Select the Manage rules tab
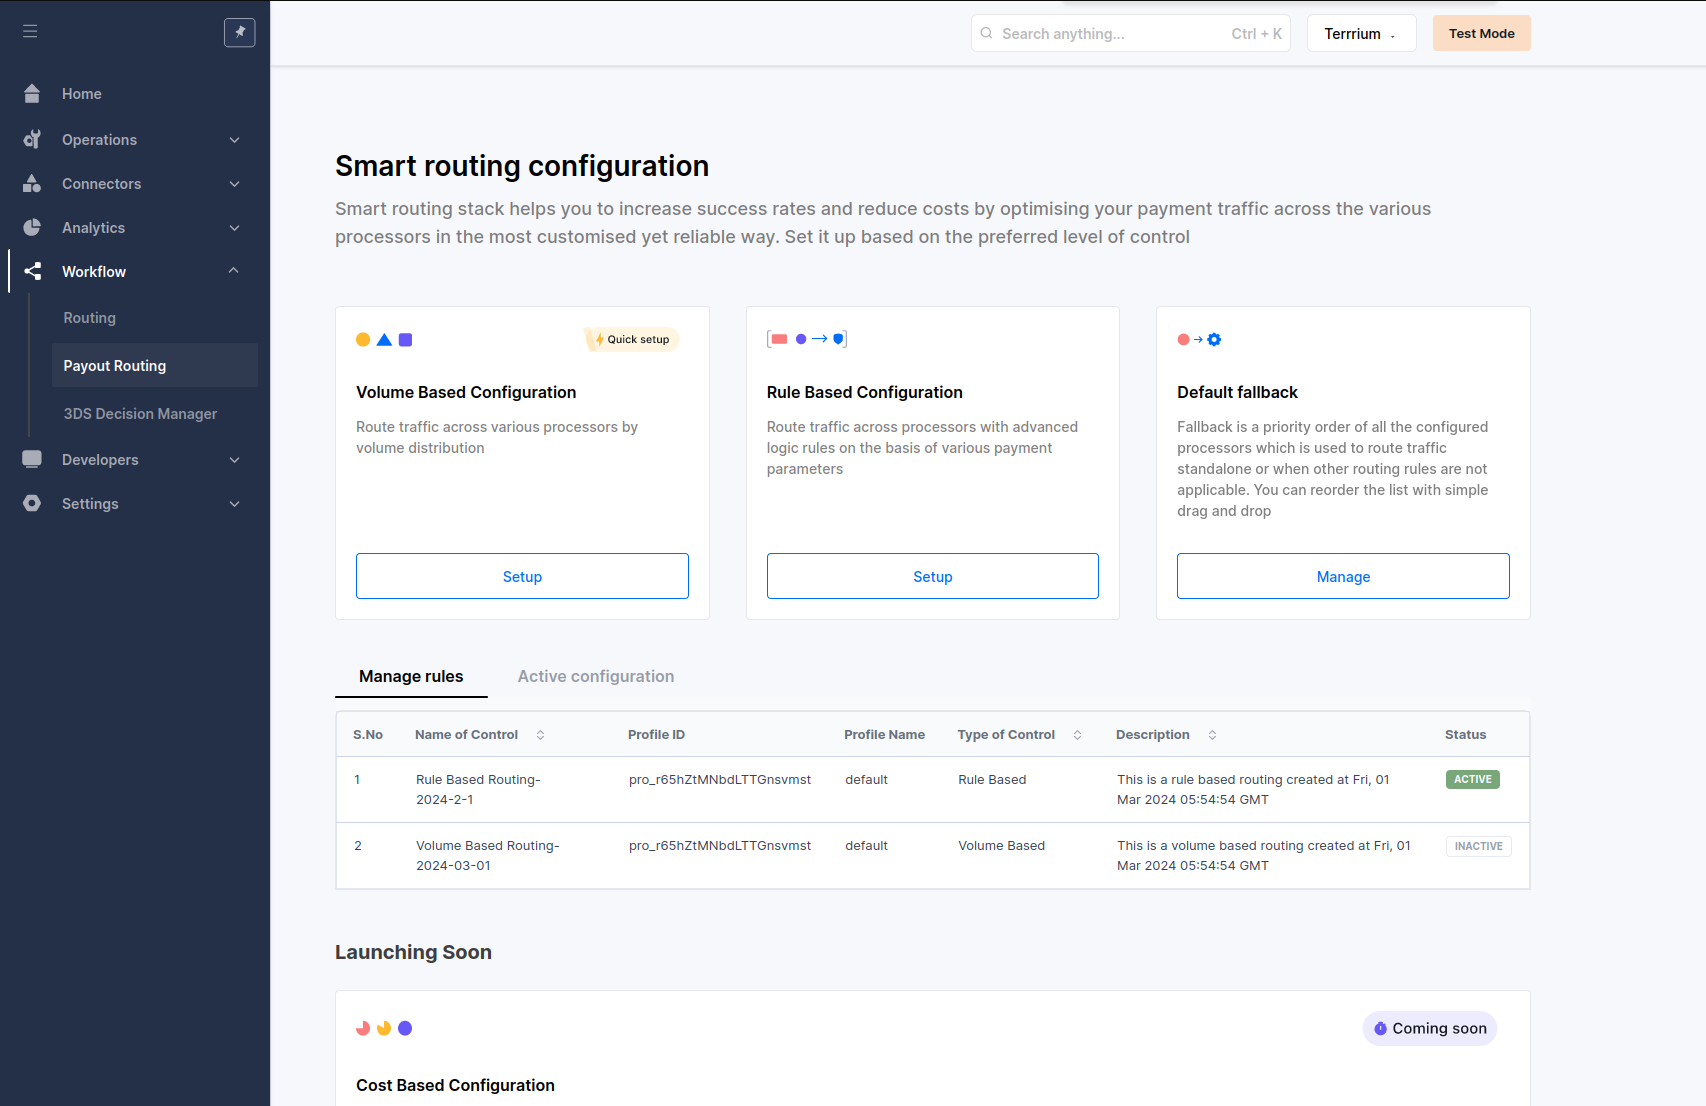 pos(411,676)
